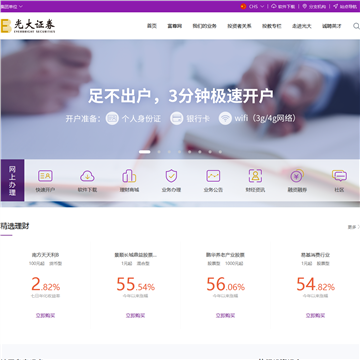
Task: Click the 3分钟极速开户 banner
Action: point(181,96)
